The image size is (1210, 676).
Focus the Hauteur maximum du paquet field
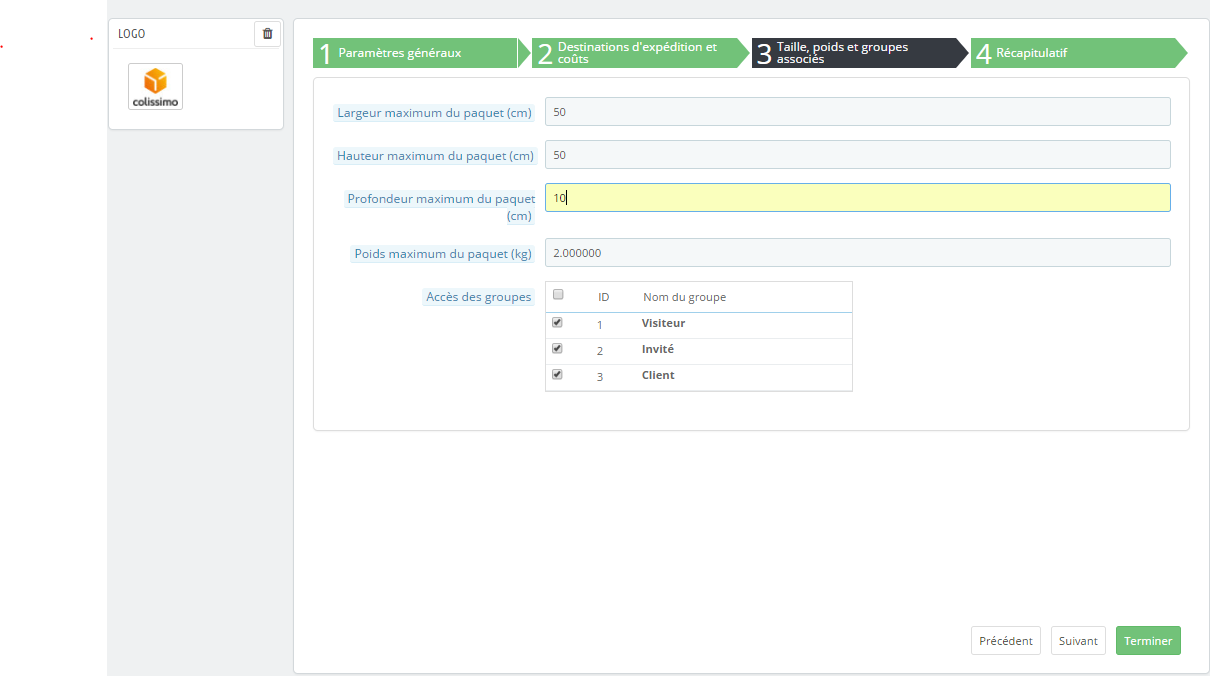(x=857, y=155)
